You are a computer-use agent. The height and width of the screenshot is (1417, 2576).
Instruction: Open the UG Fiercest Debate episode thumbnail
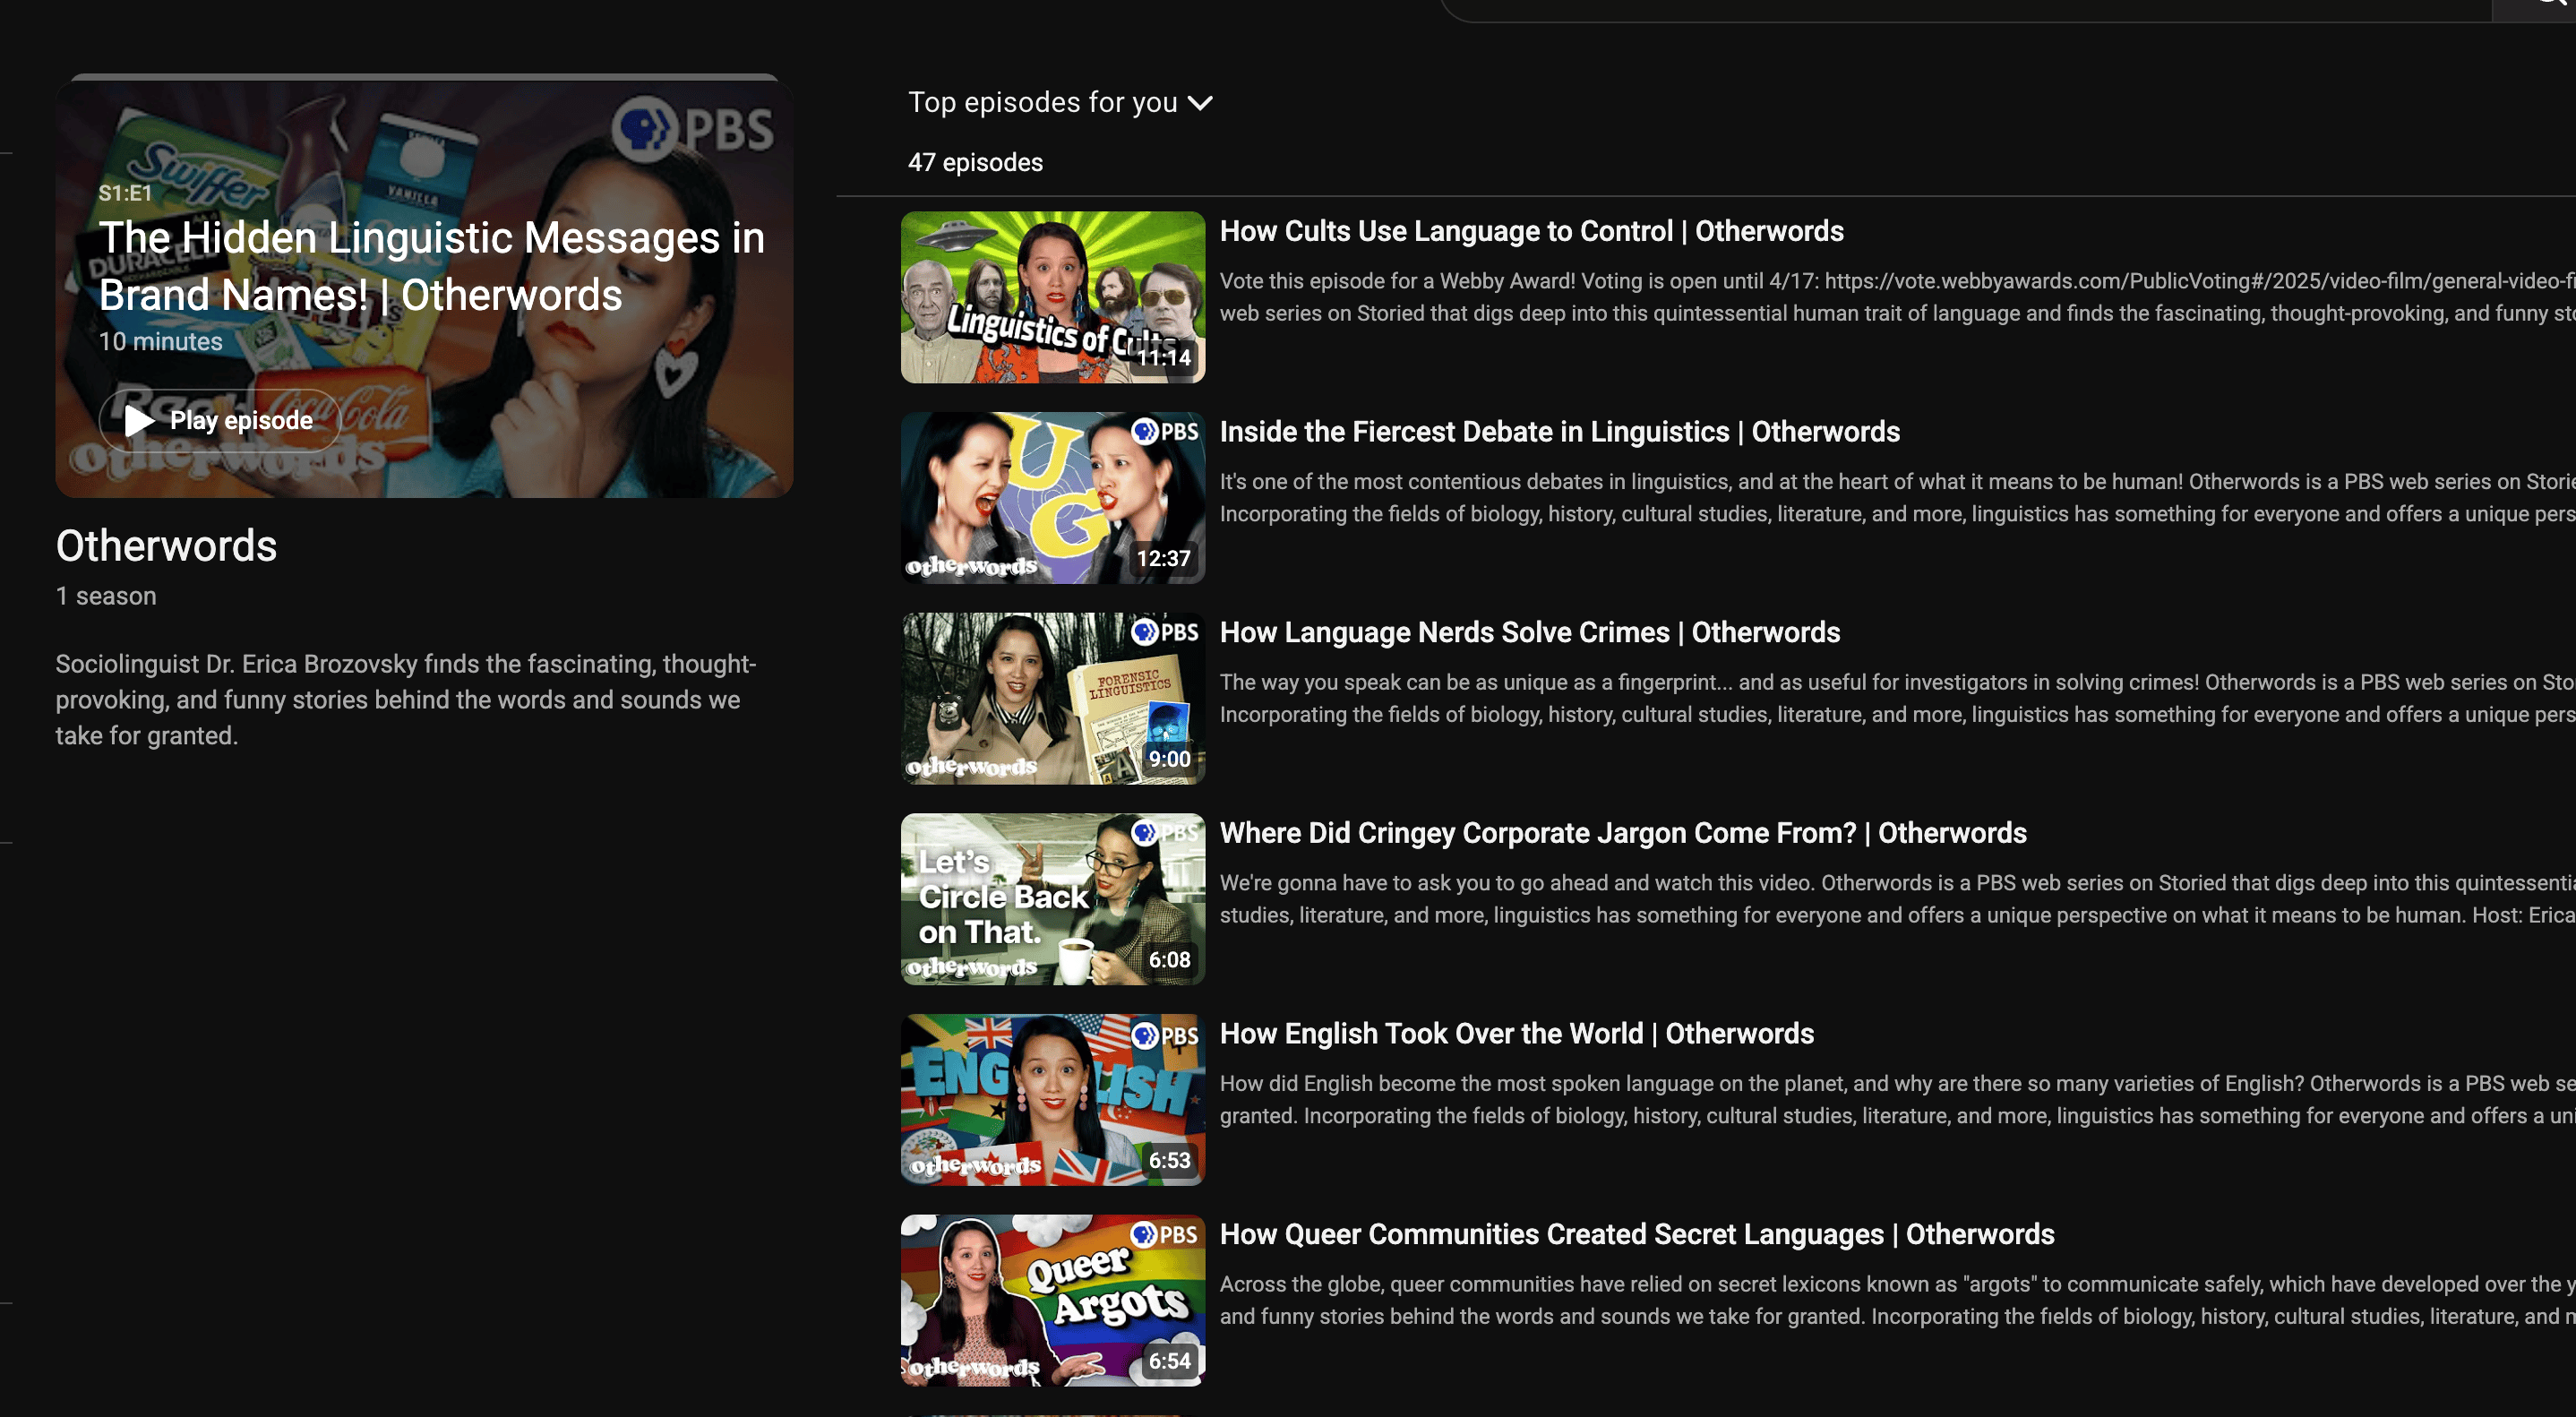1052,498
